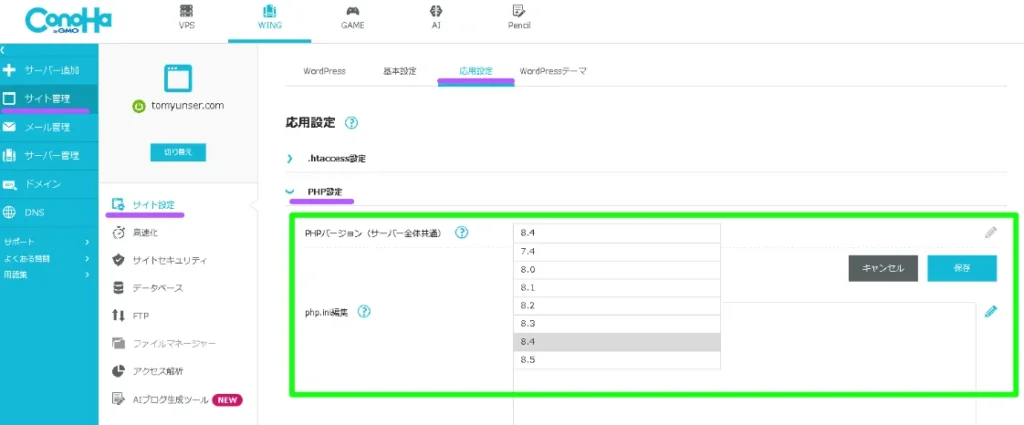The image size is (1024, 425).
Task: Switch to the WordPressテーマ tab
Action: click(552, 71)
